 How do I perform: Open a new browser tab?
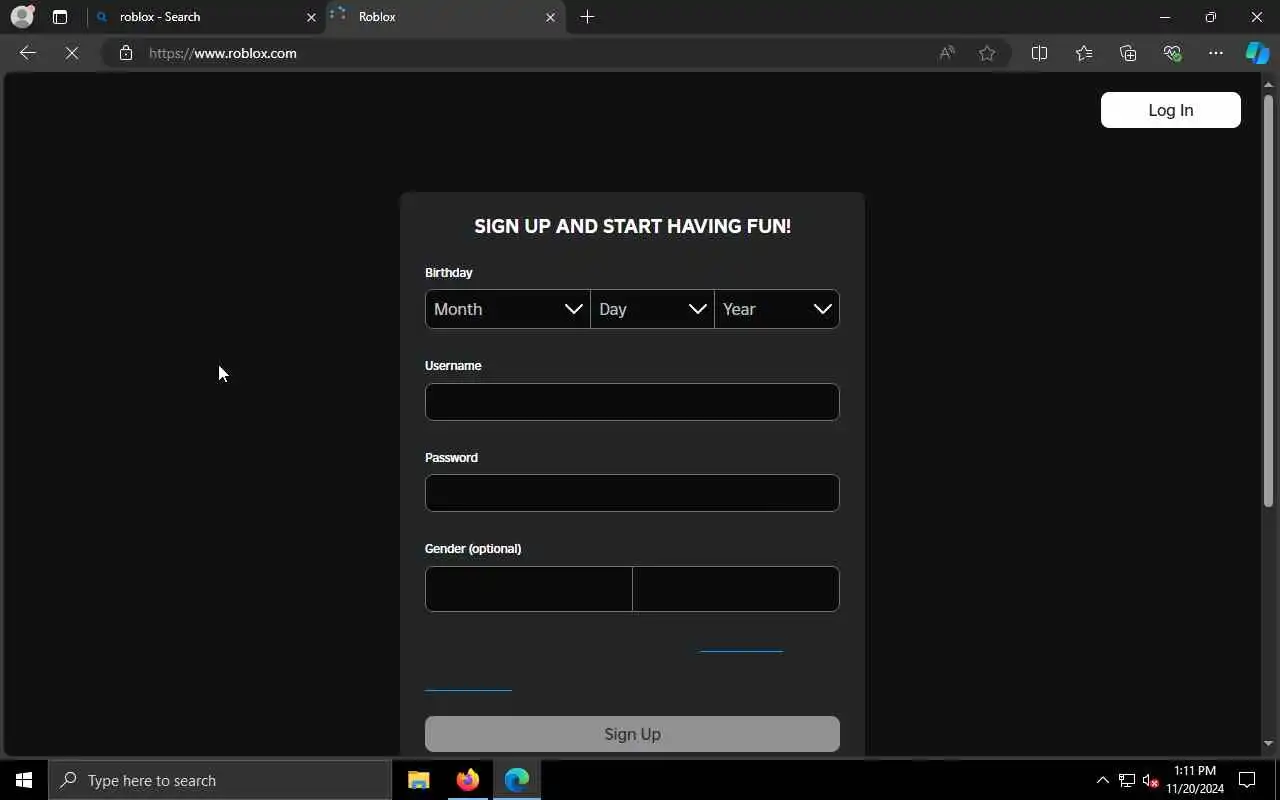pyautogui.click(x=587, y=17)
